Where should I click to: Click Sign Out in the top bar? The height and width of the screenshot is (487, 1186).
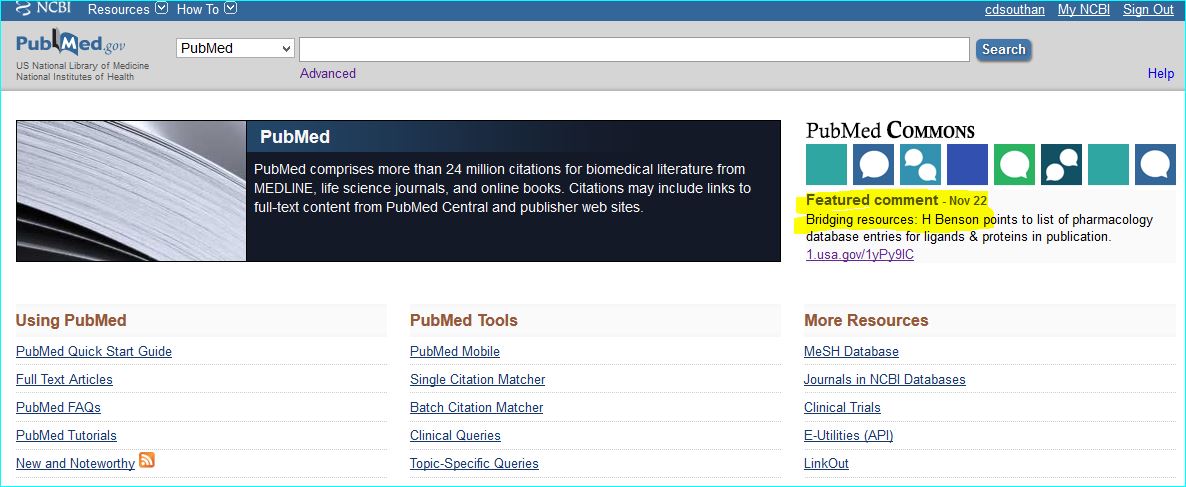click(x=1147, y=10)
